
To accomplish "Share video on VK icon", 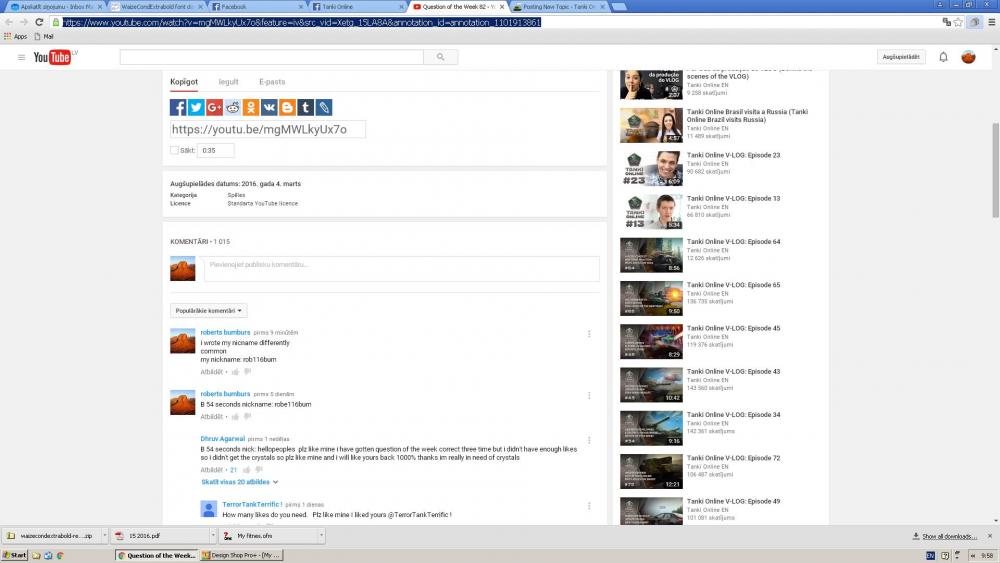I will pos(269,107).
